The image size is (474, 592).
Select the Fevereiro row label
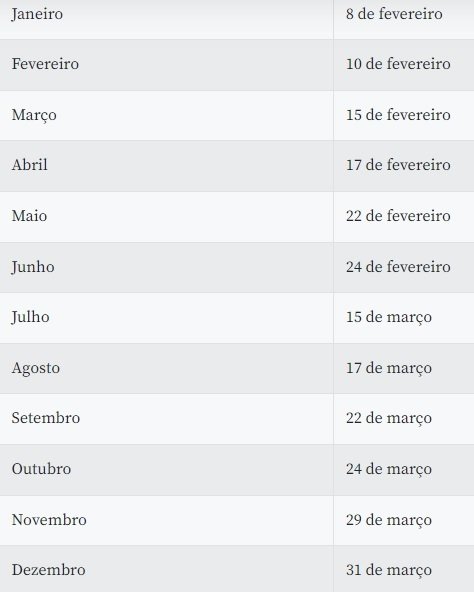pos(45,64)
